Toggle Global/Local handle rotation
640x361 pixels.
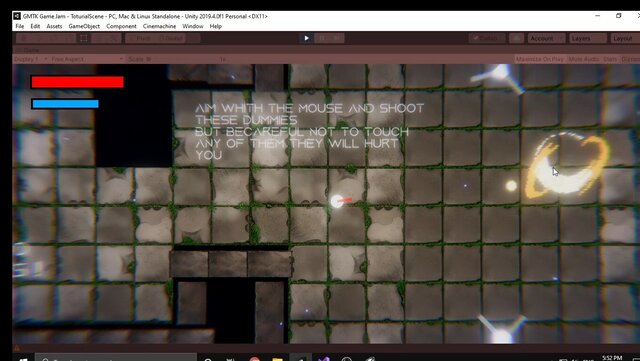point(171,38)
